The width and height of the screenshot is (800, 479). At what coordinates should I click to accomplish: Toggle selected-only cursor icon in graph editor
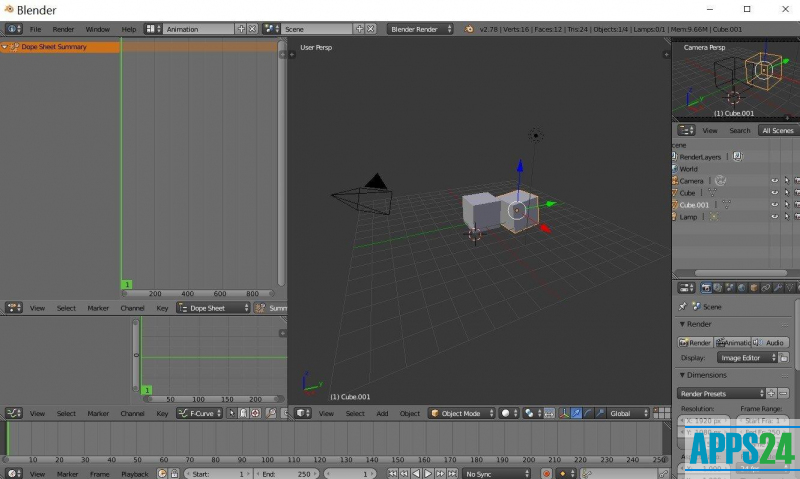[232, 413]
